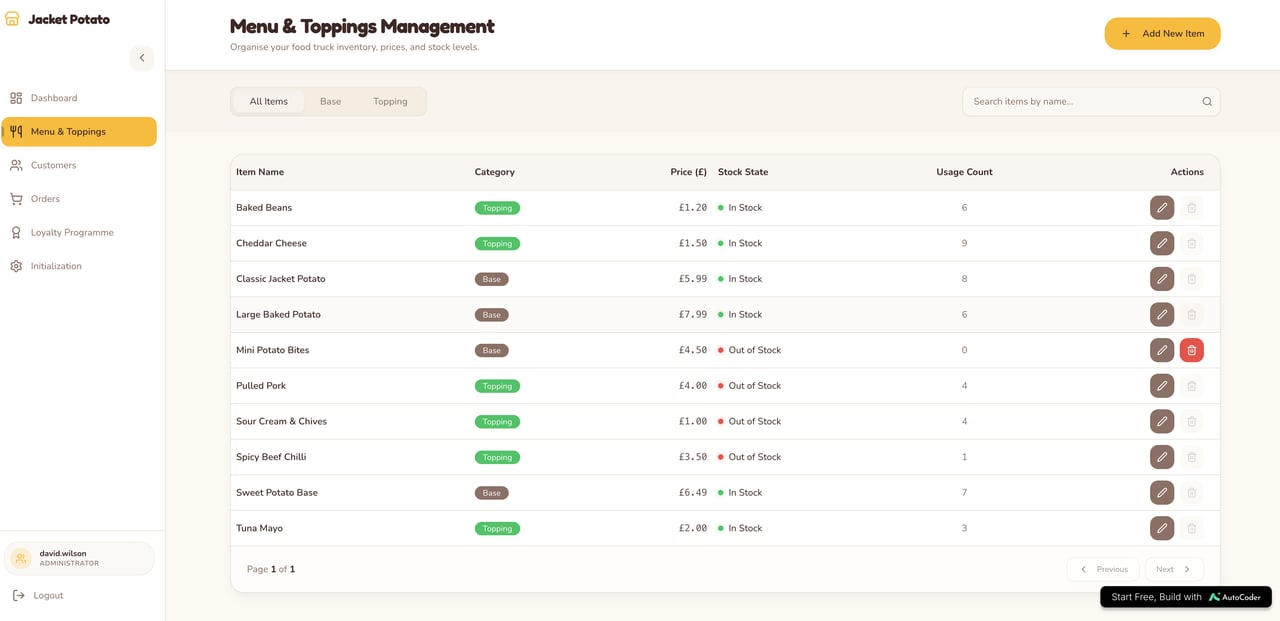
Task: Edit the Large Baked Potato item
Action: point(1161,314)
